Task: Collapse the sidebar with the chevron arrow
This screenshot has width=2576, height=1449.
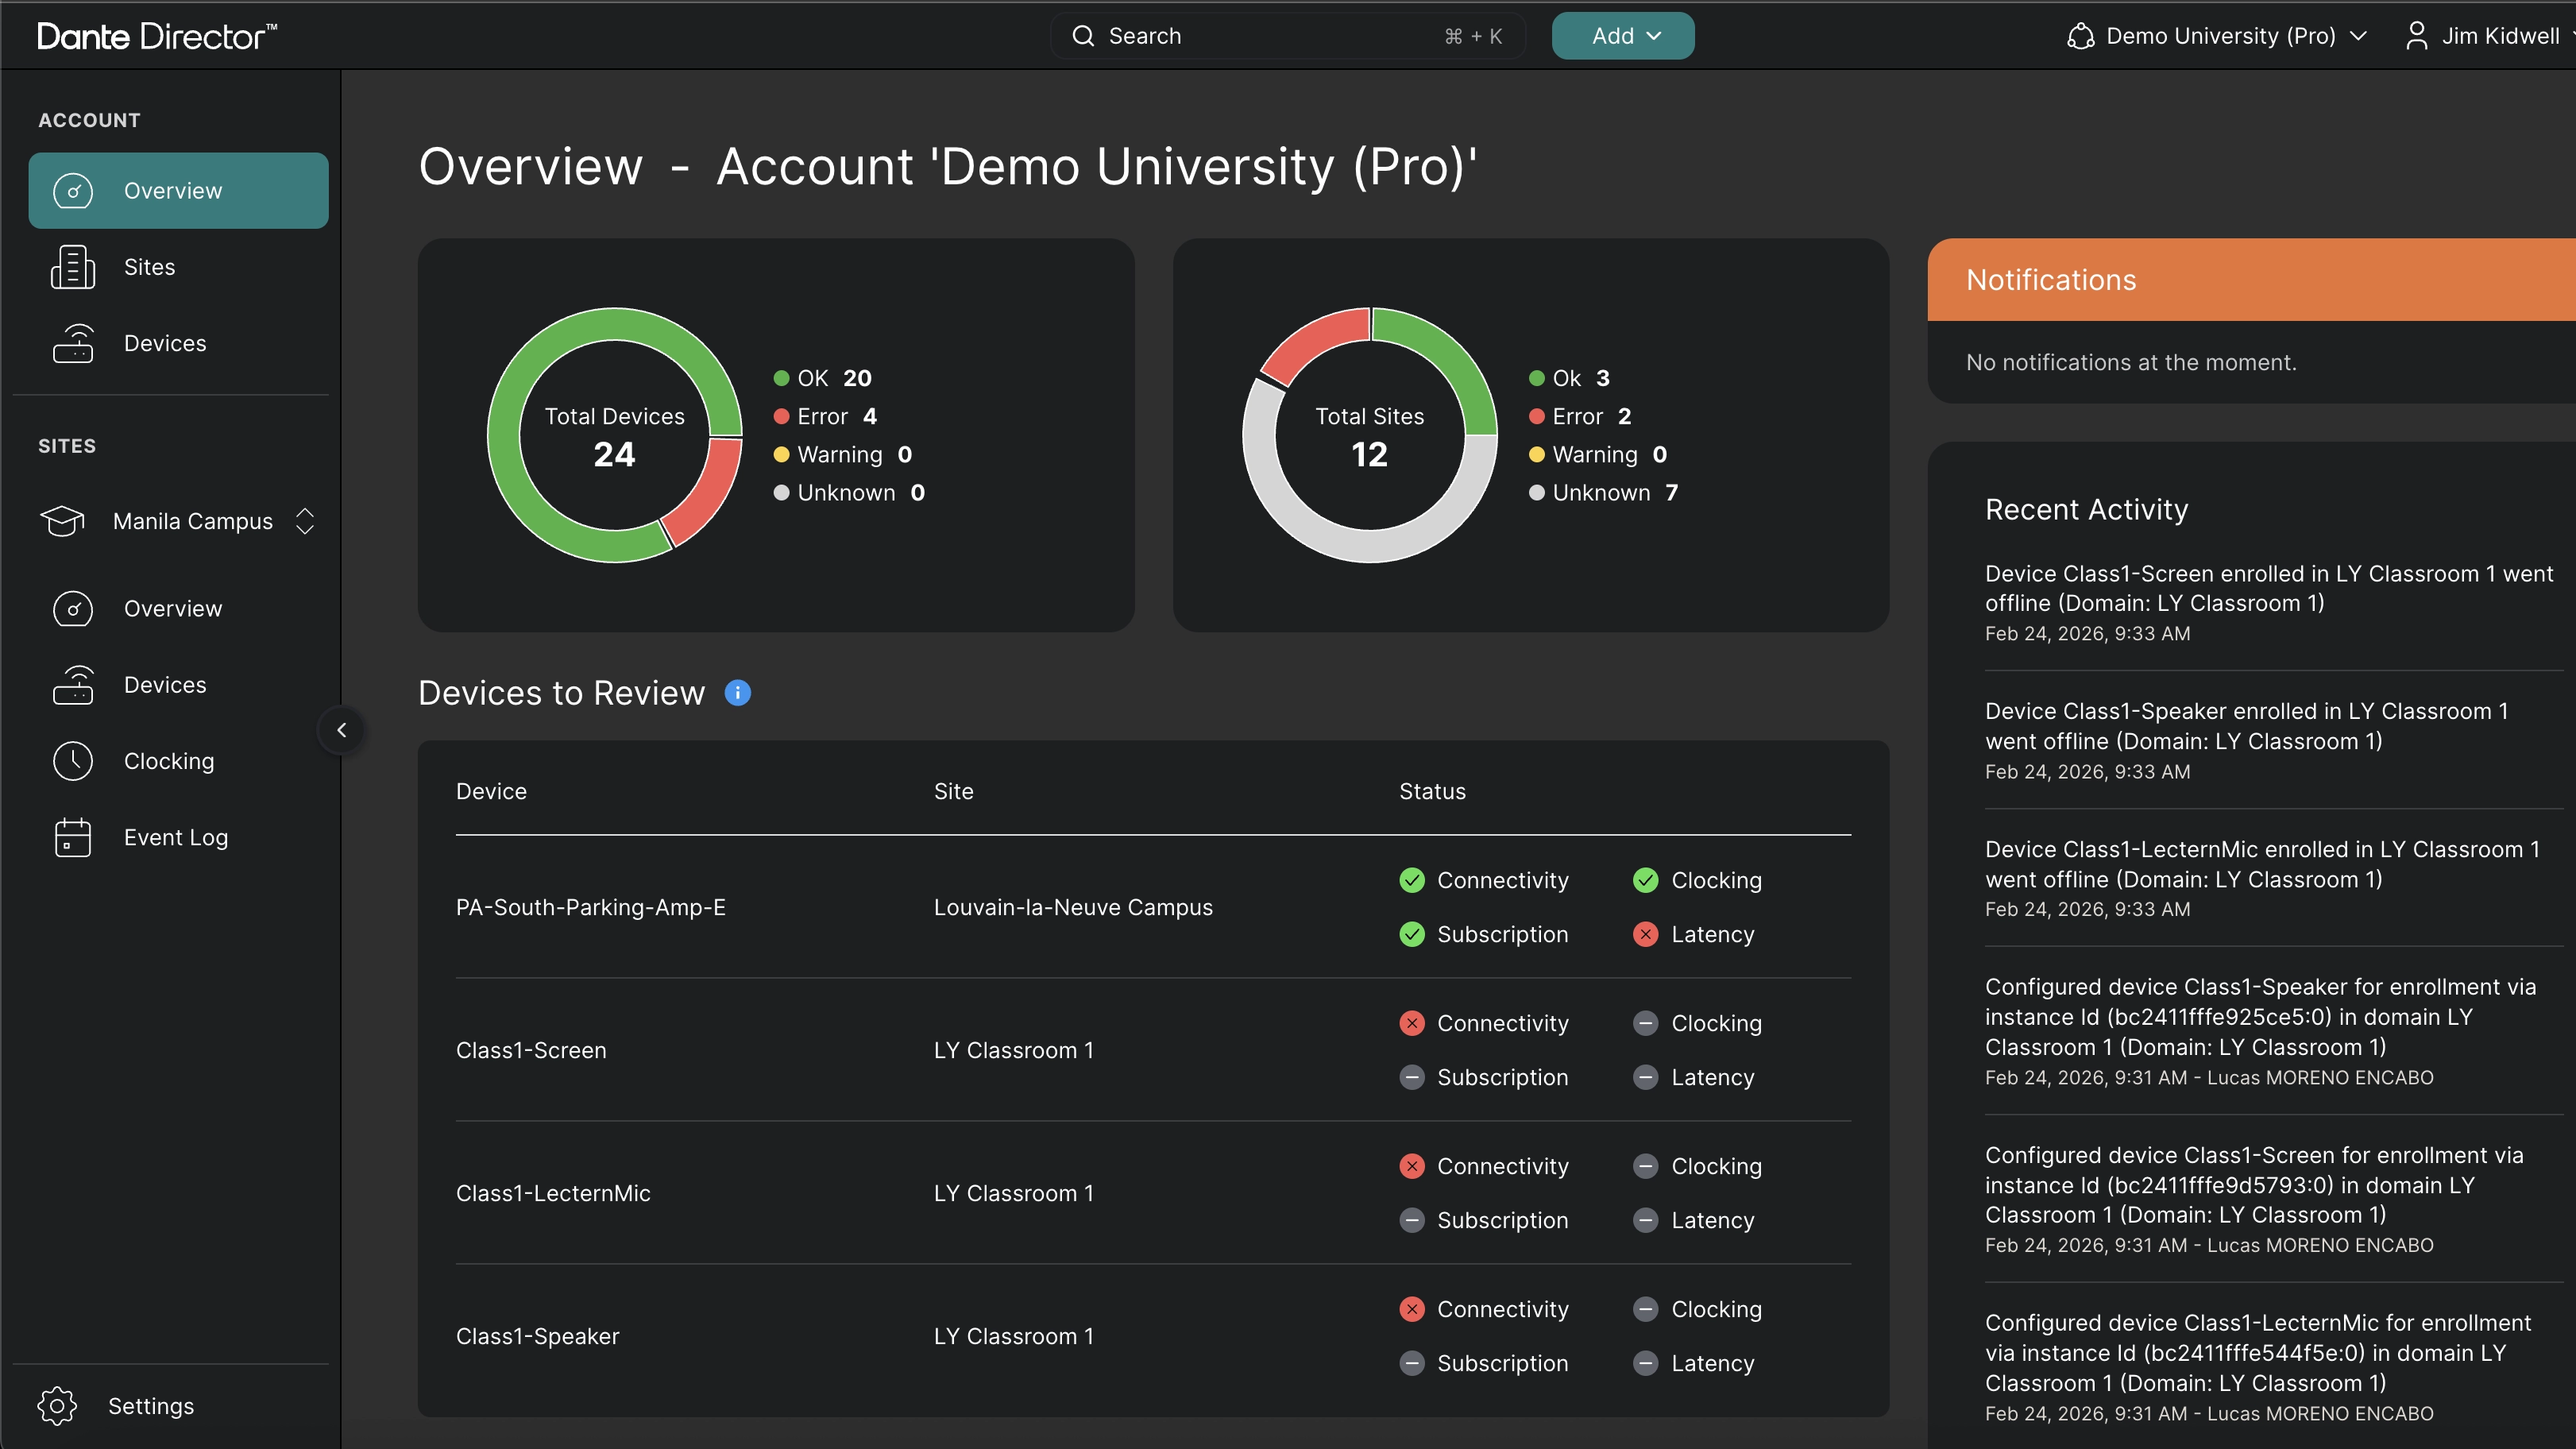Action: (x=342, y=730)
